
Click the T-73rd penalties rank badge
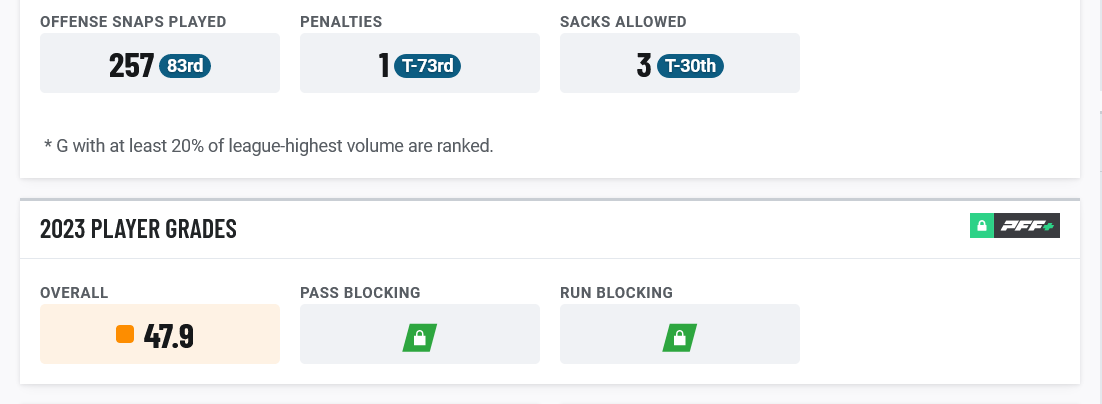(x=427, y=66)
